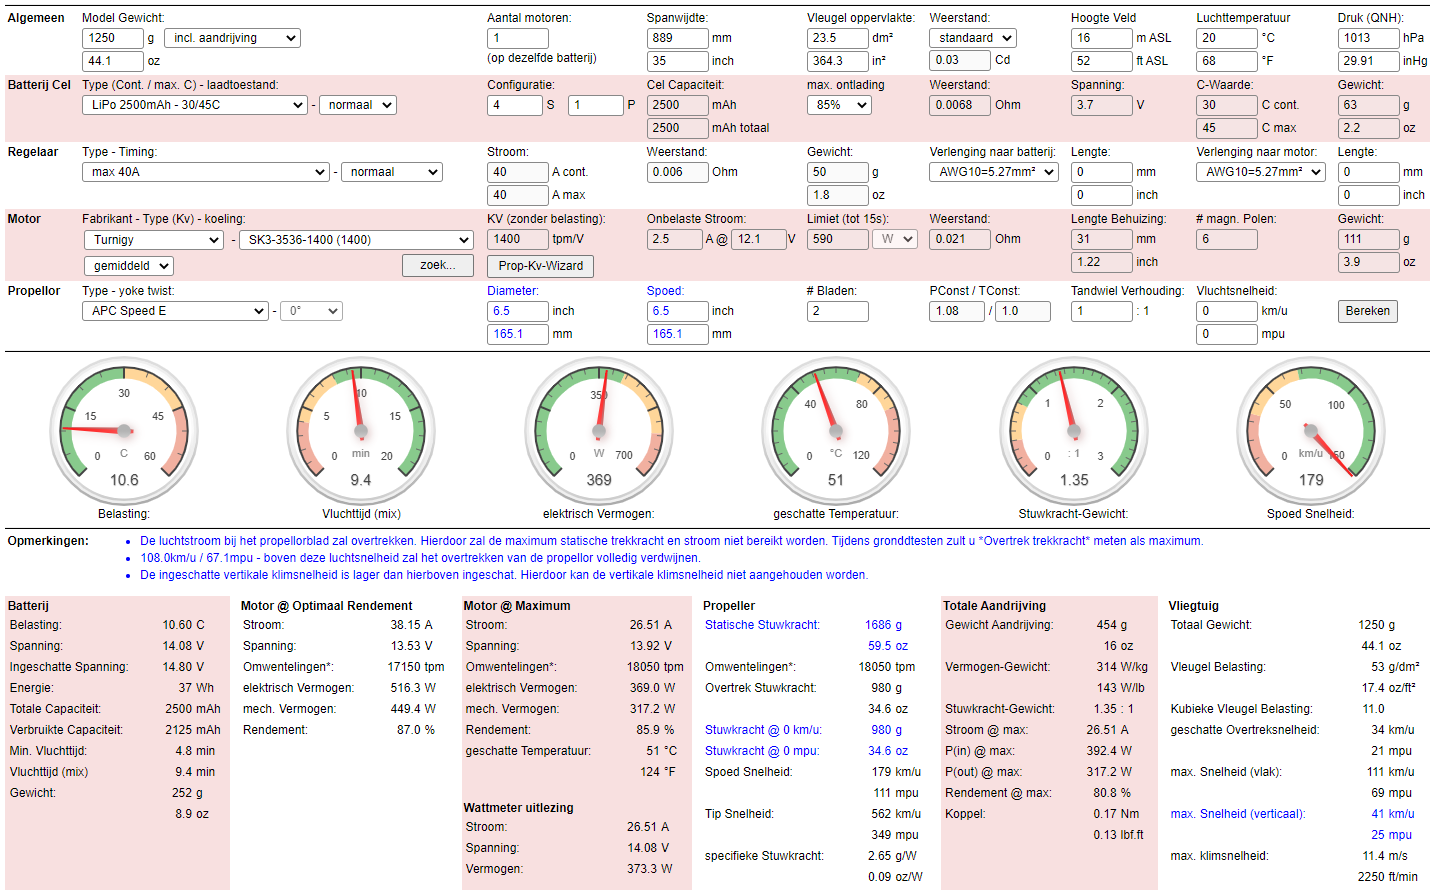The width and height of the screenshot is (1446, 892).
Task: Open the motor cooling 'gemiddeld' dropdown
Action: [128, 266]
